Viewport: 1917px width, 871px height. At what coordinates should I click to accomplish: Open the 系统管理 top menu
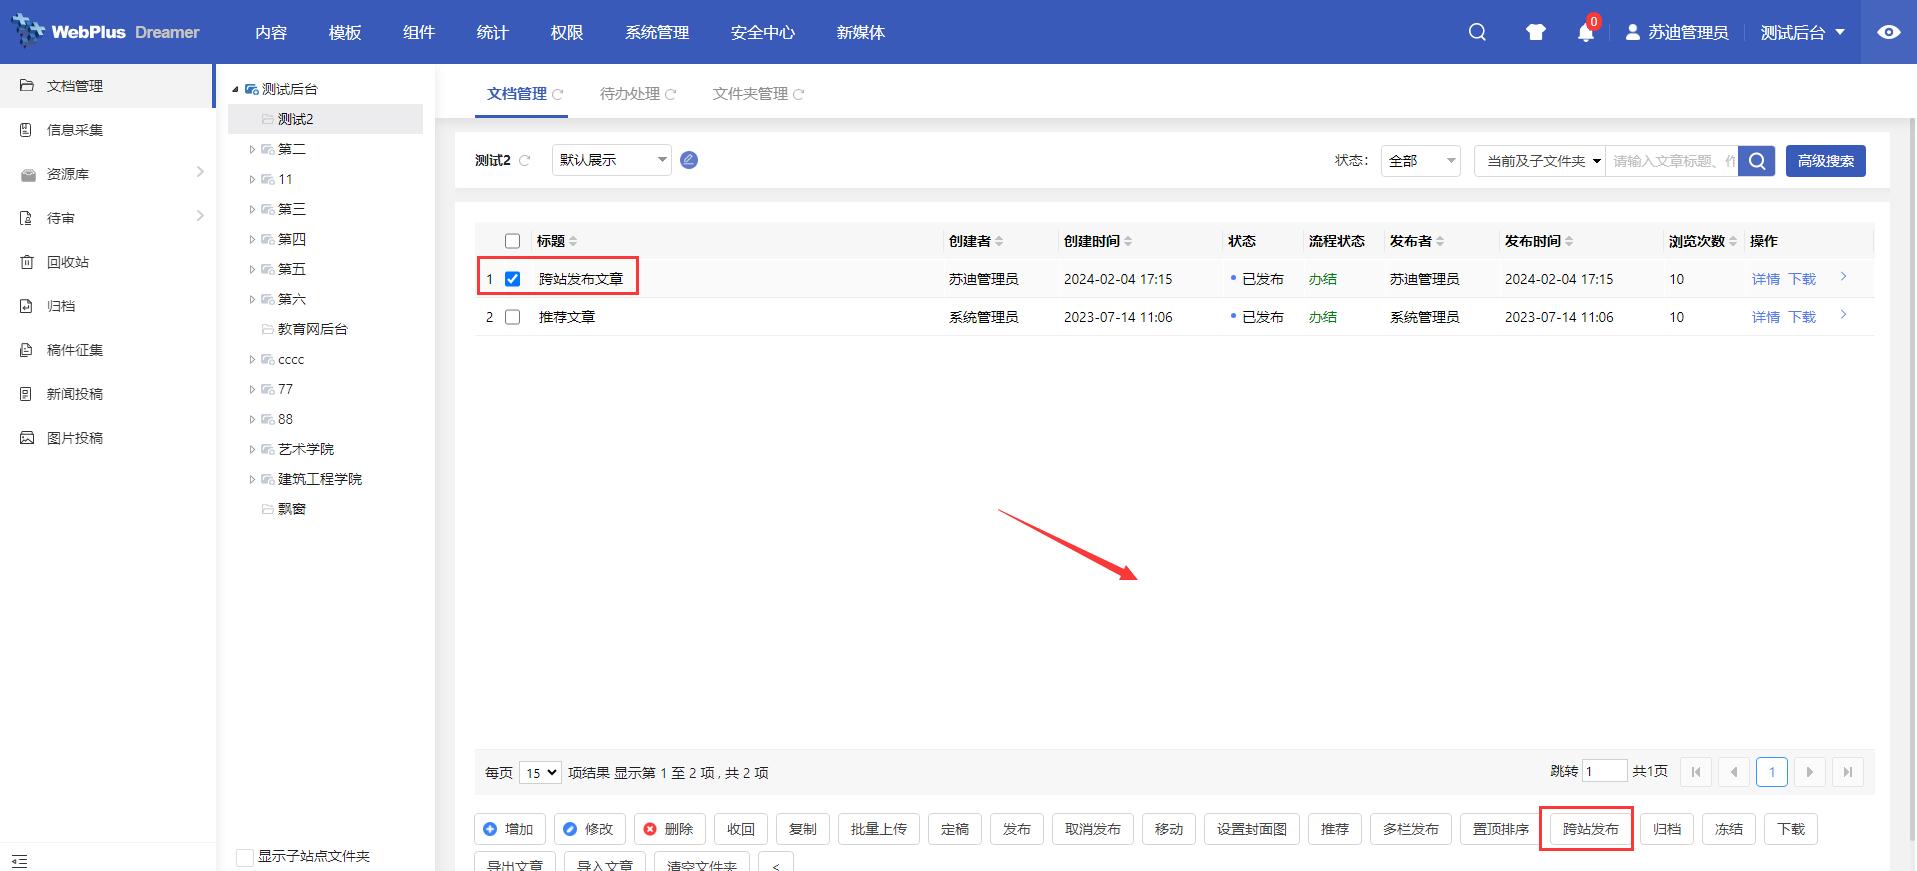click(657, 32)
